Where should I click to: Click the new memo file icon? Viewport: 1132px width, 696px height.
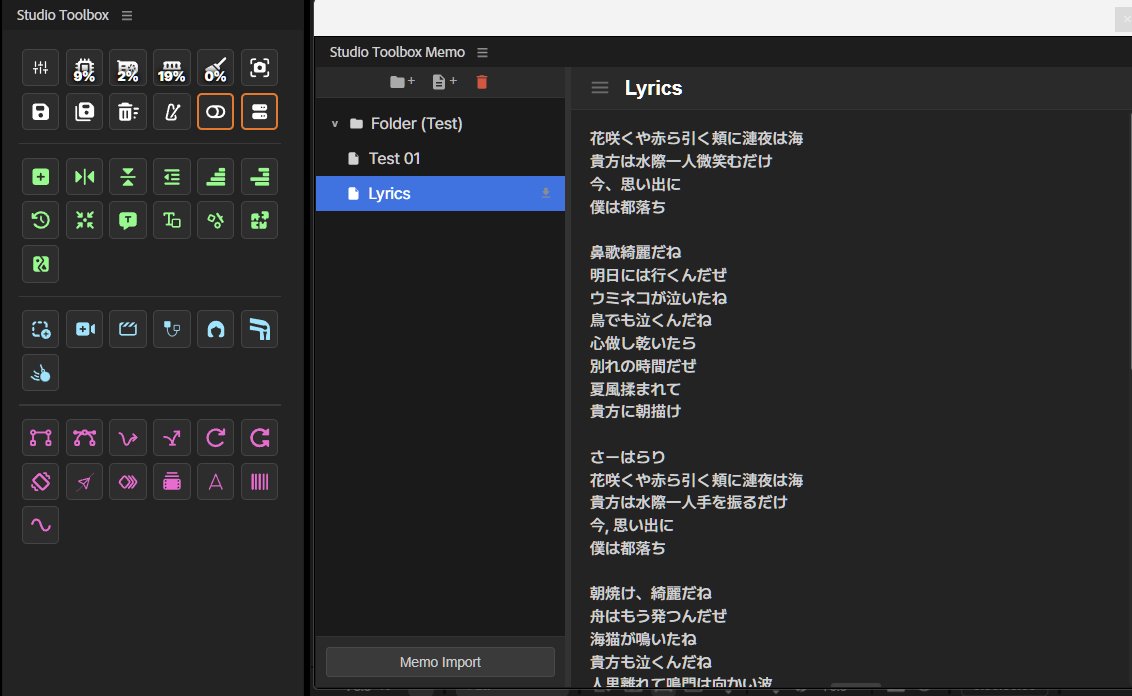point(444,82)
